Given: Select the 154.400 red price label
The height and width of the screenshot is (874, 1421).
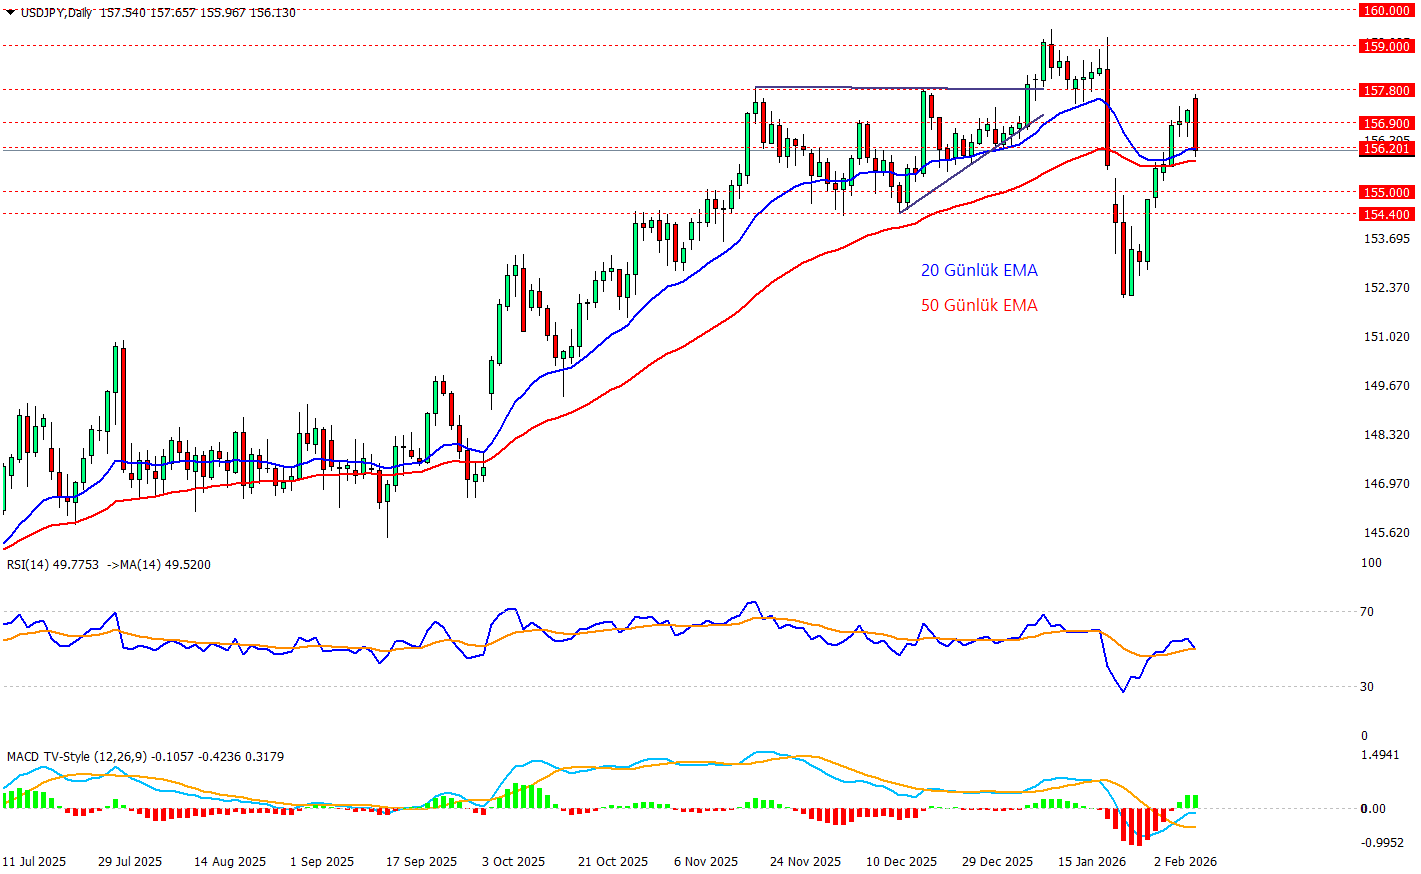Looking at the screenshot, I should (x=1386, y=214).
